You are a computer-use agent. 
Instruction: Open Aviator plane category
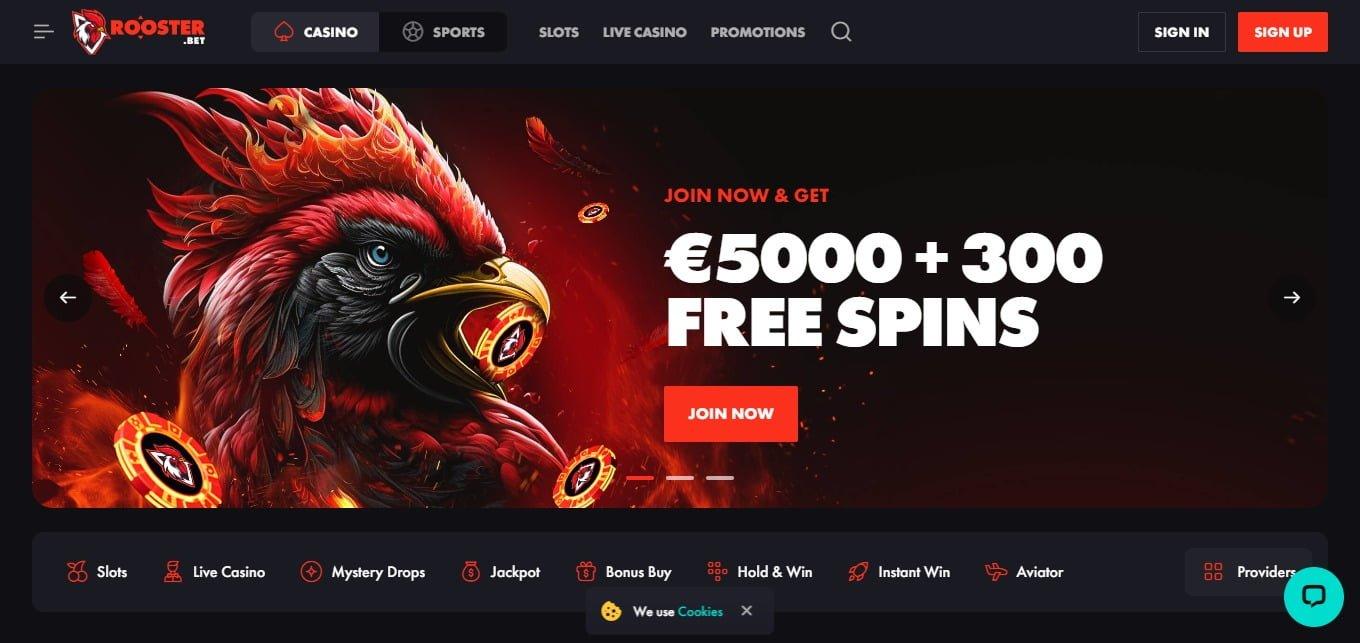(x=1024, y=572)
